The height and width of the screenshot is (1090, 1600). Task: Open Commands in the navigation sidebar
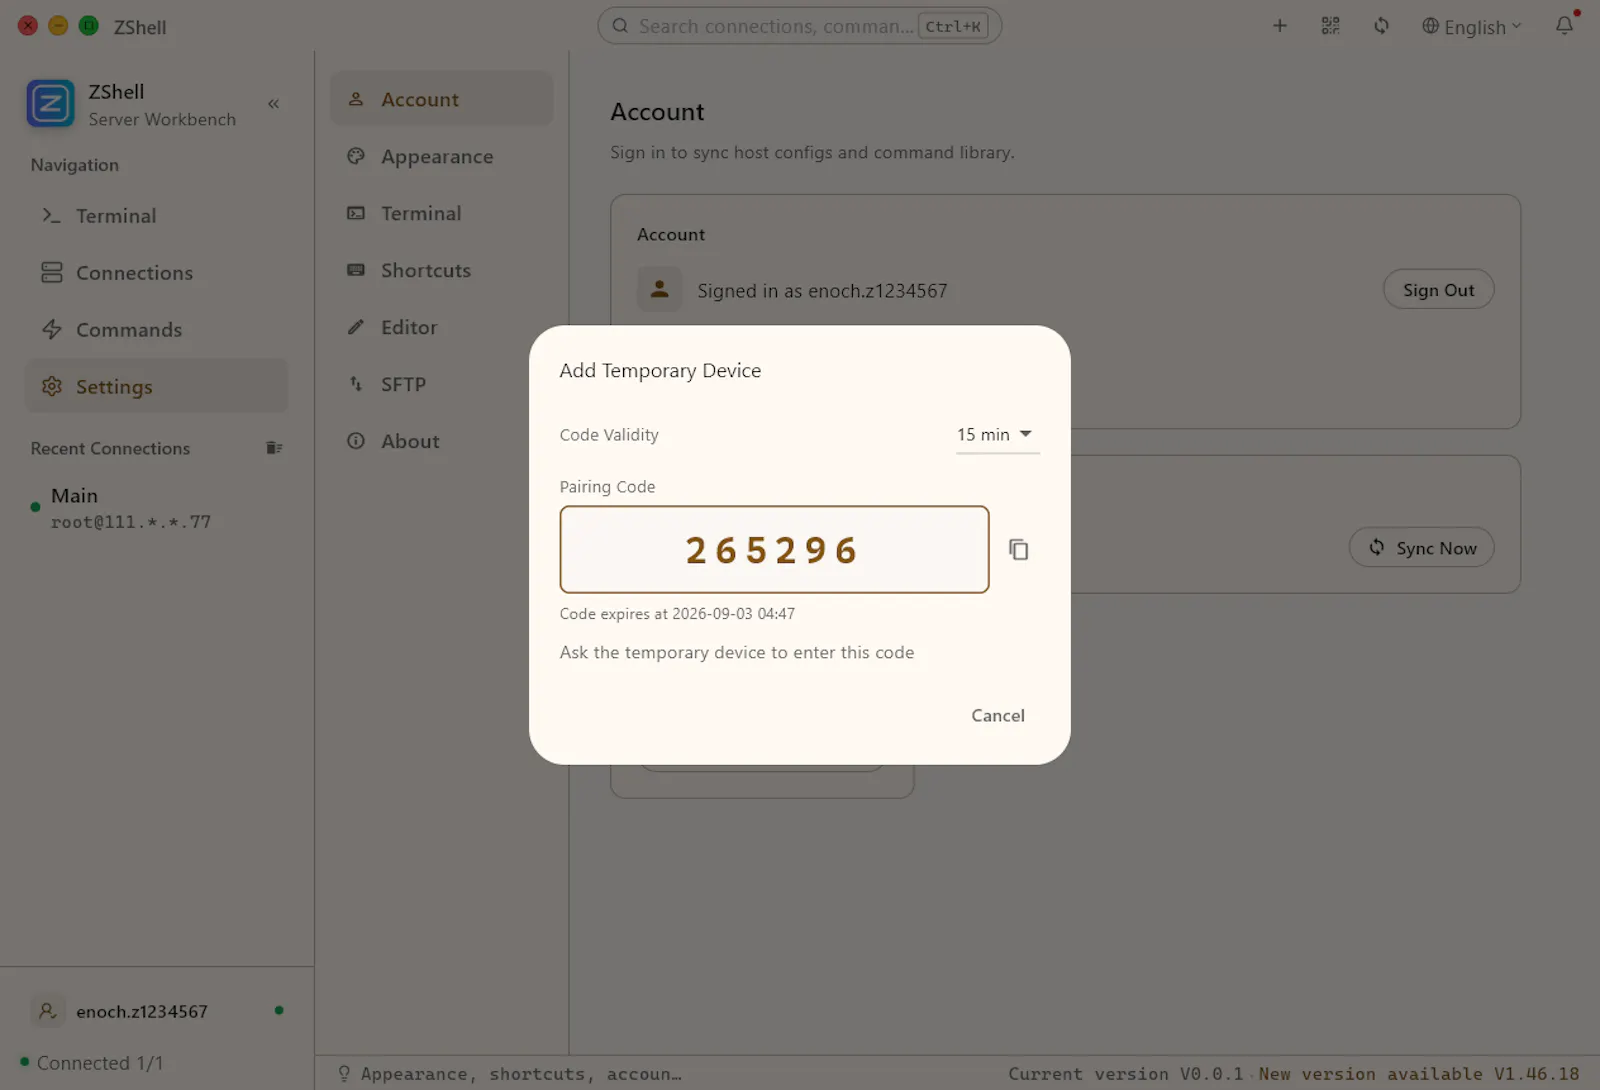coord(156,330)
